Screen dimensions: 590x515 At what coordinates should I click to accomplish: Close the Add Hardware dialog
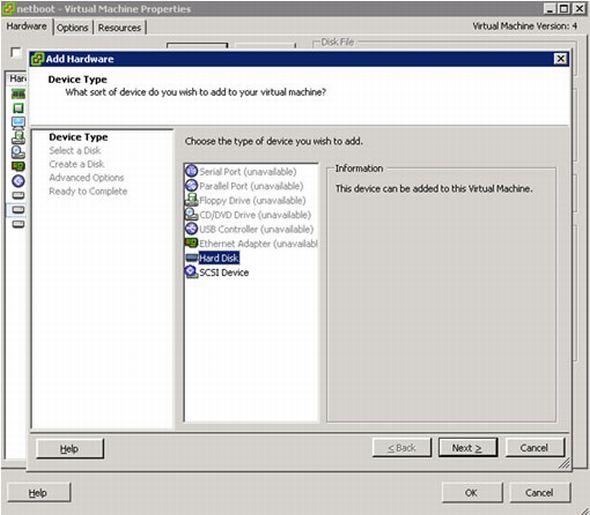tap(560, 59)
